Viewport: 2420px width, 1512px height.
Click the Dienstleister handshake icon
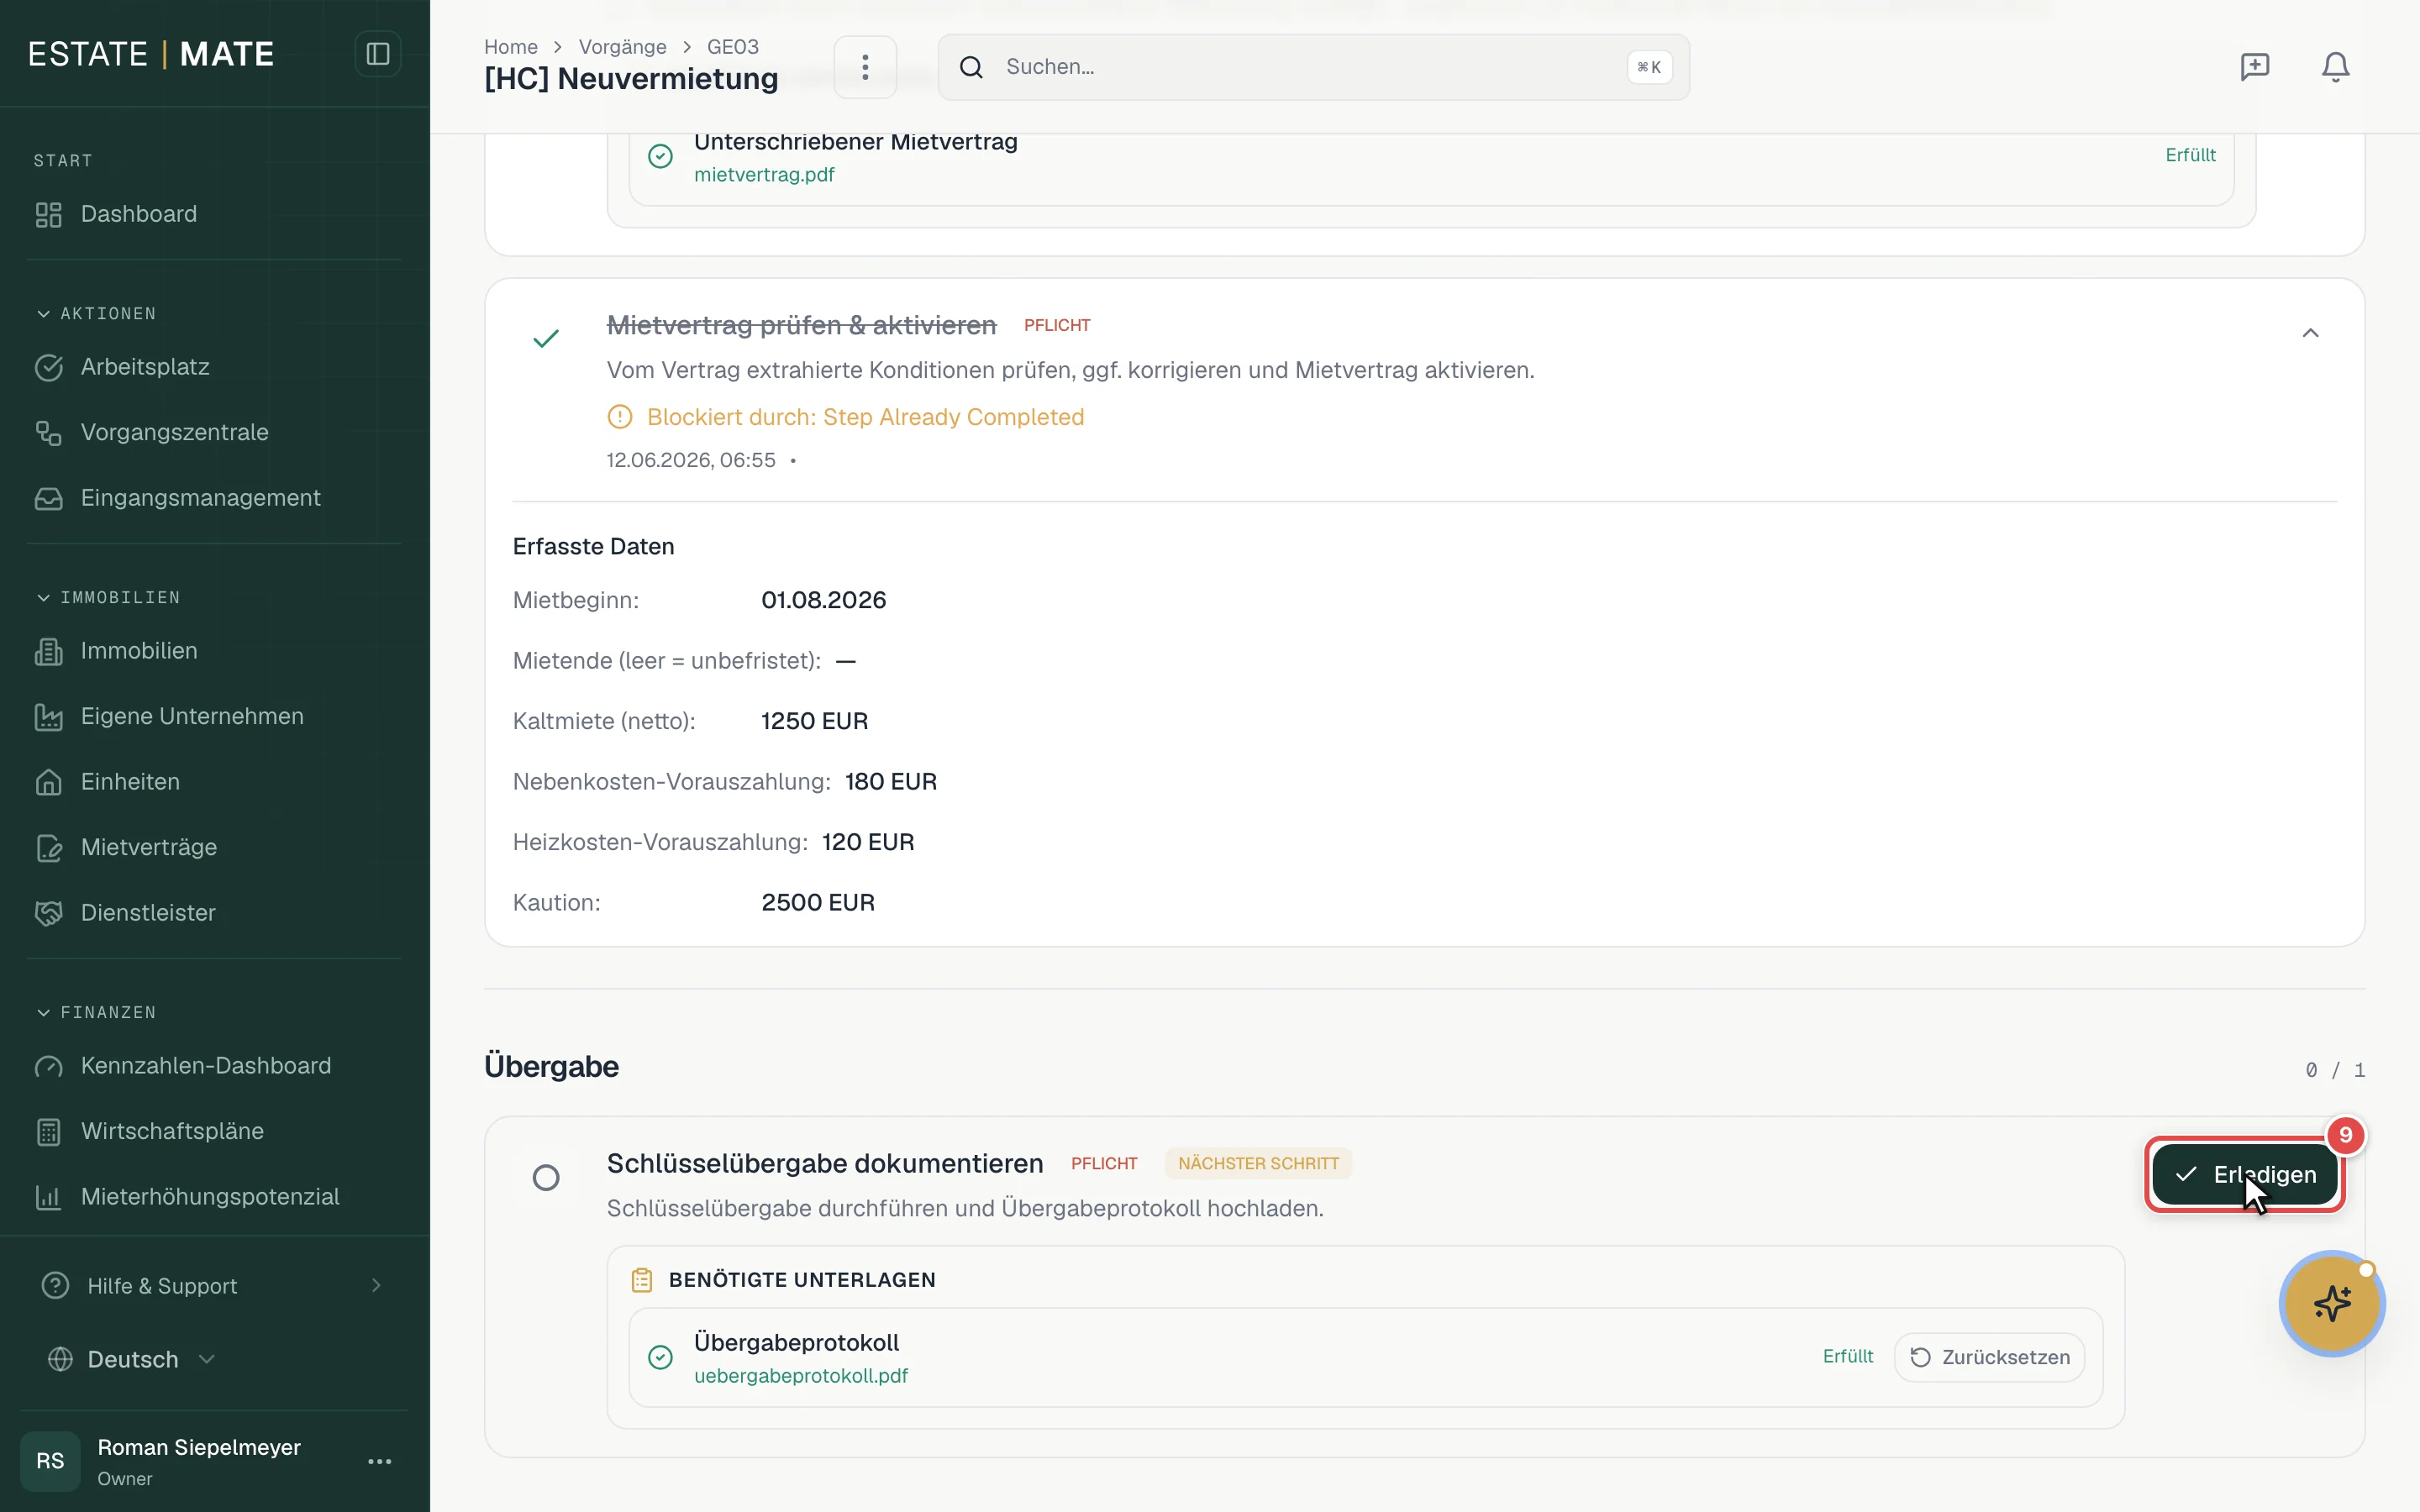pos(49,913)
